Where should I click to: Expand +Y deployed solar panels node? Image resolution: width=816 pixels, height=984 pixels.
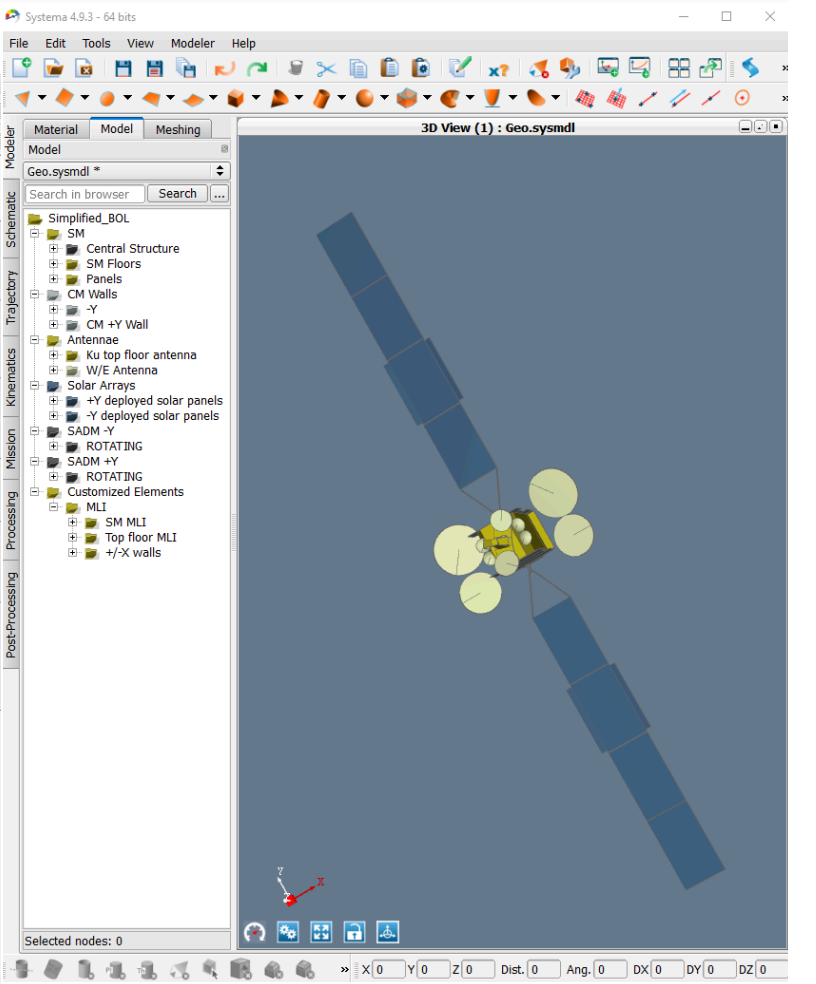click(x=54, y=400)
